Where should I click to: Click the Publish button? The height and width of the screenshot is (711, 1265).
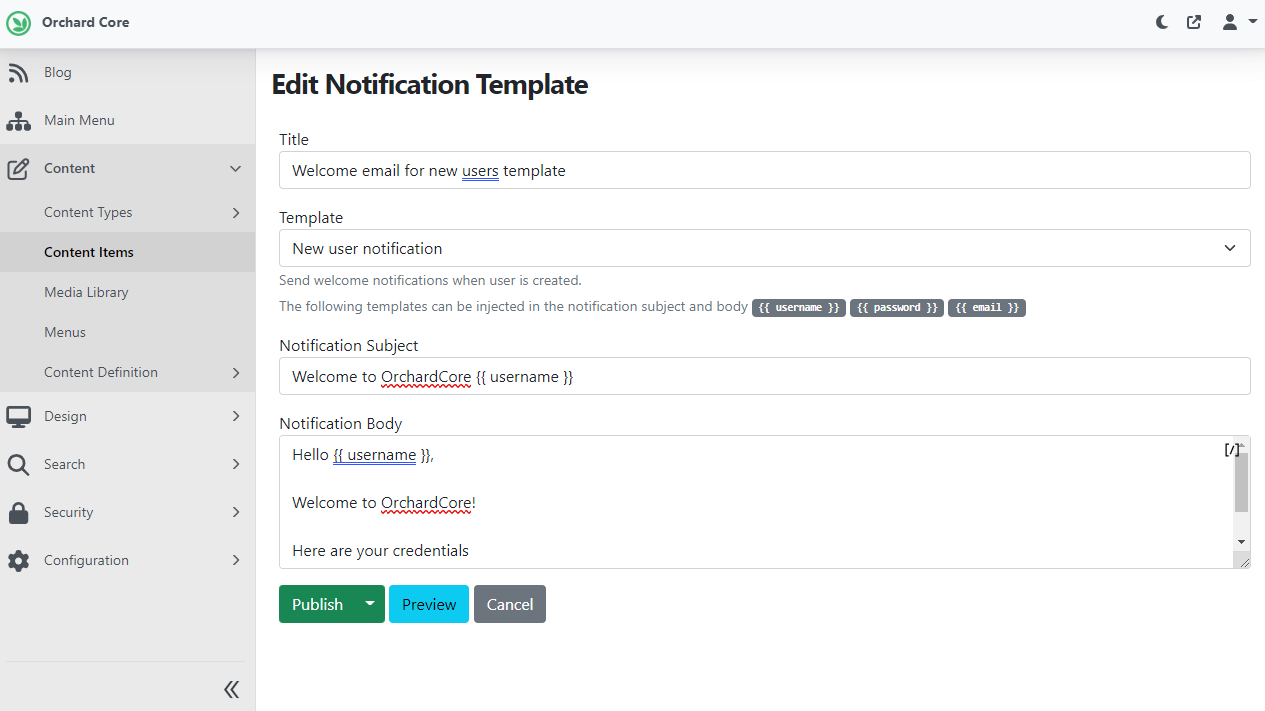tap(317, 604)
